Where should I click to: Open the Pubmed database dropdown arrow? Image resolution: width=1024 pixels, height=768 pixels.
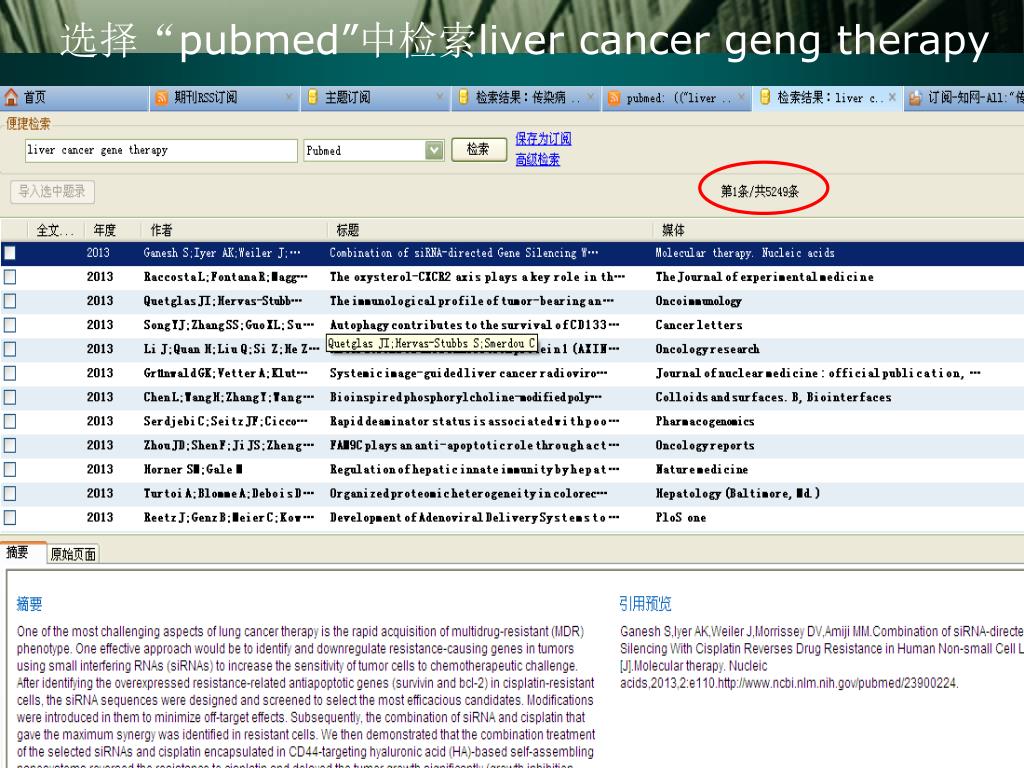click(x=434, y=151)
